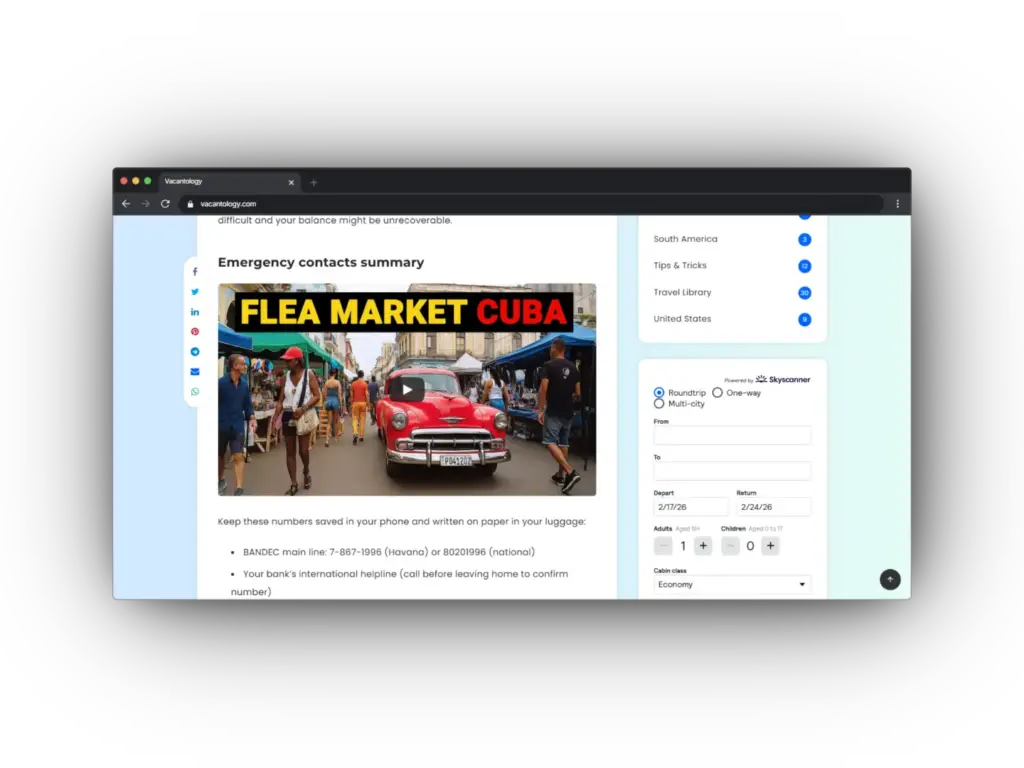1024x768 pixels.
Task: Switch to the Vacantology browser tab
Action: click(x=220, y=182)
